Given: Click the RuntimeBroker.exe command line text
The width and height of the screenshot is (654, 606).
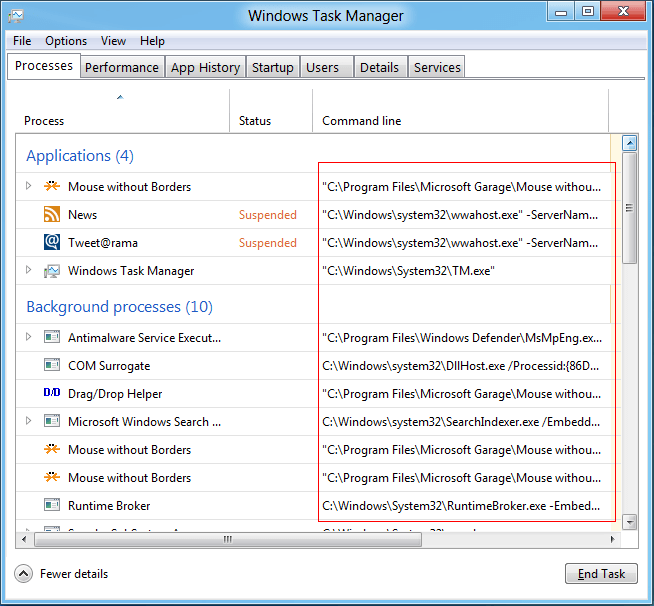Looking at the screenshot, I should point(461,505).
